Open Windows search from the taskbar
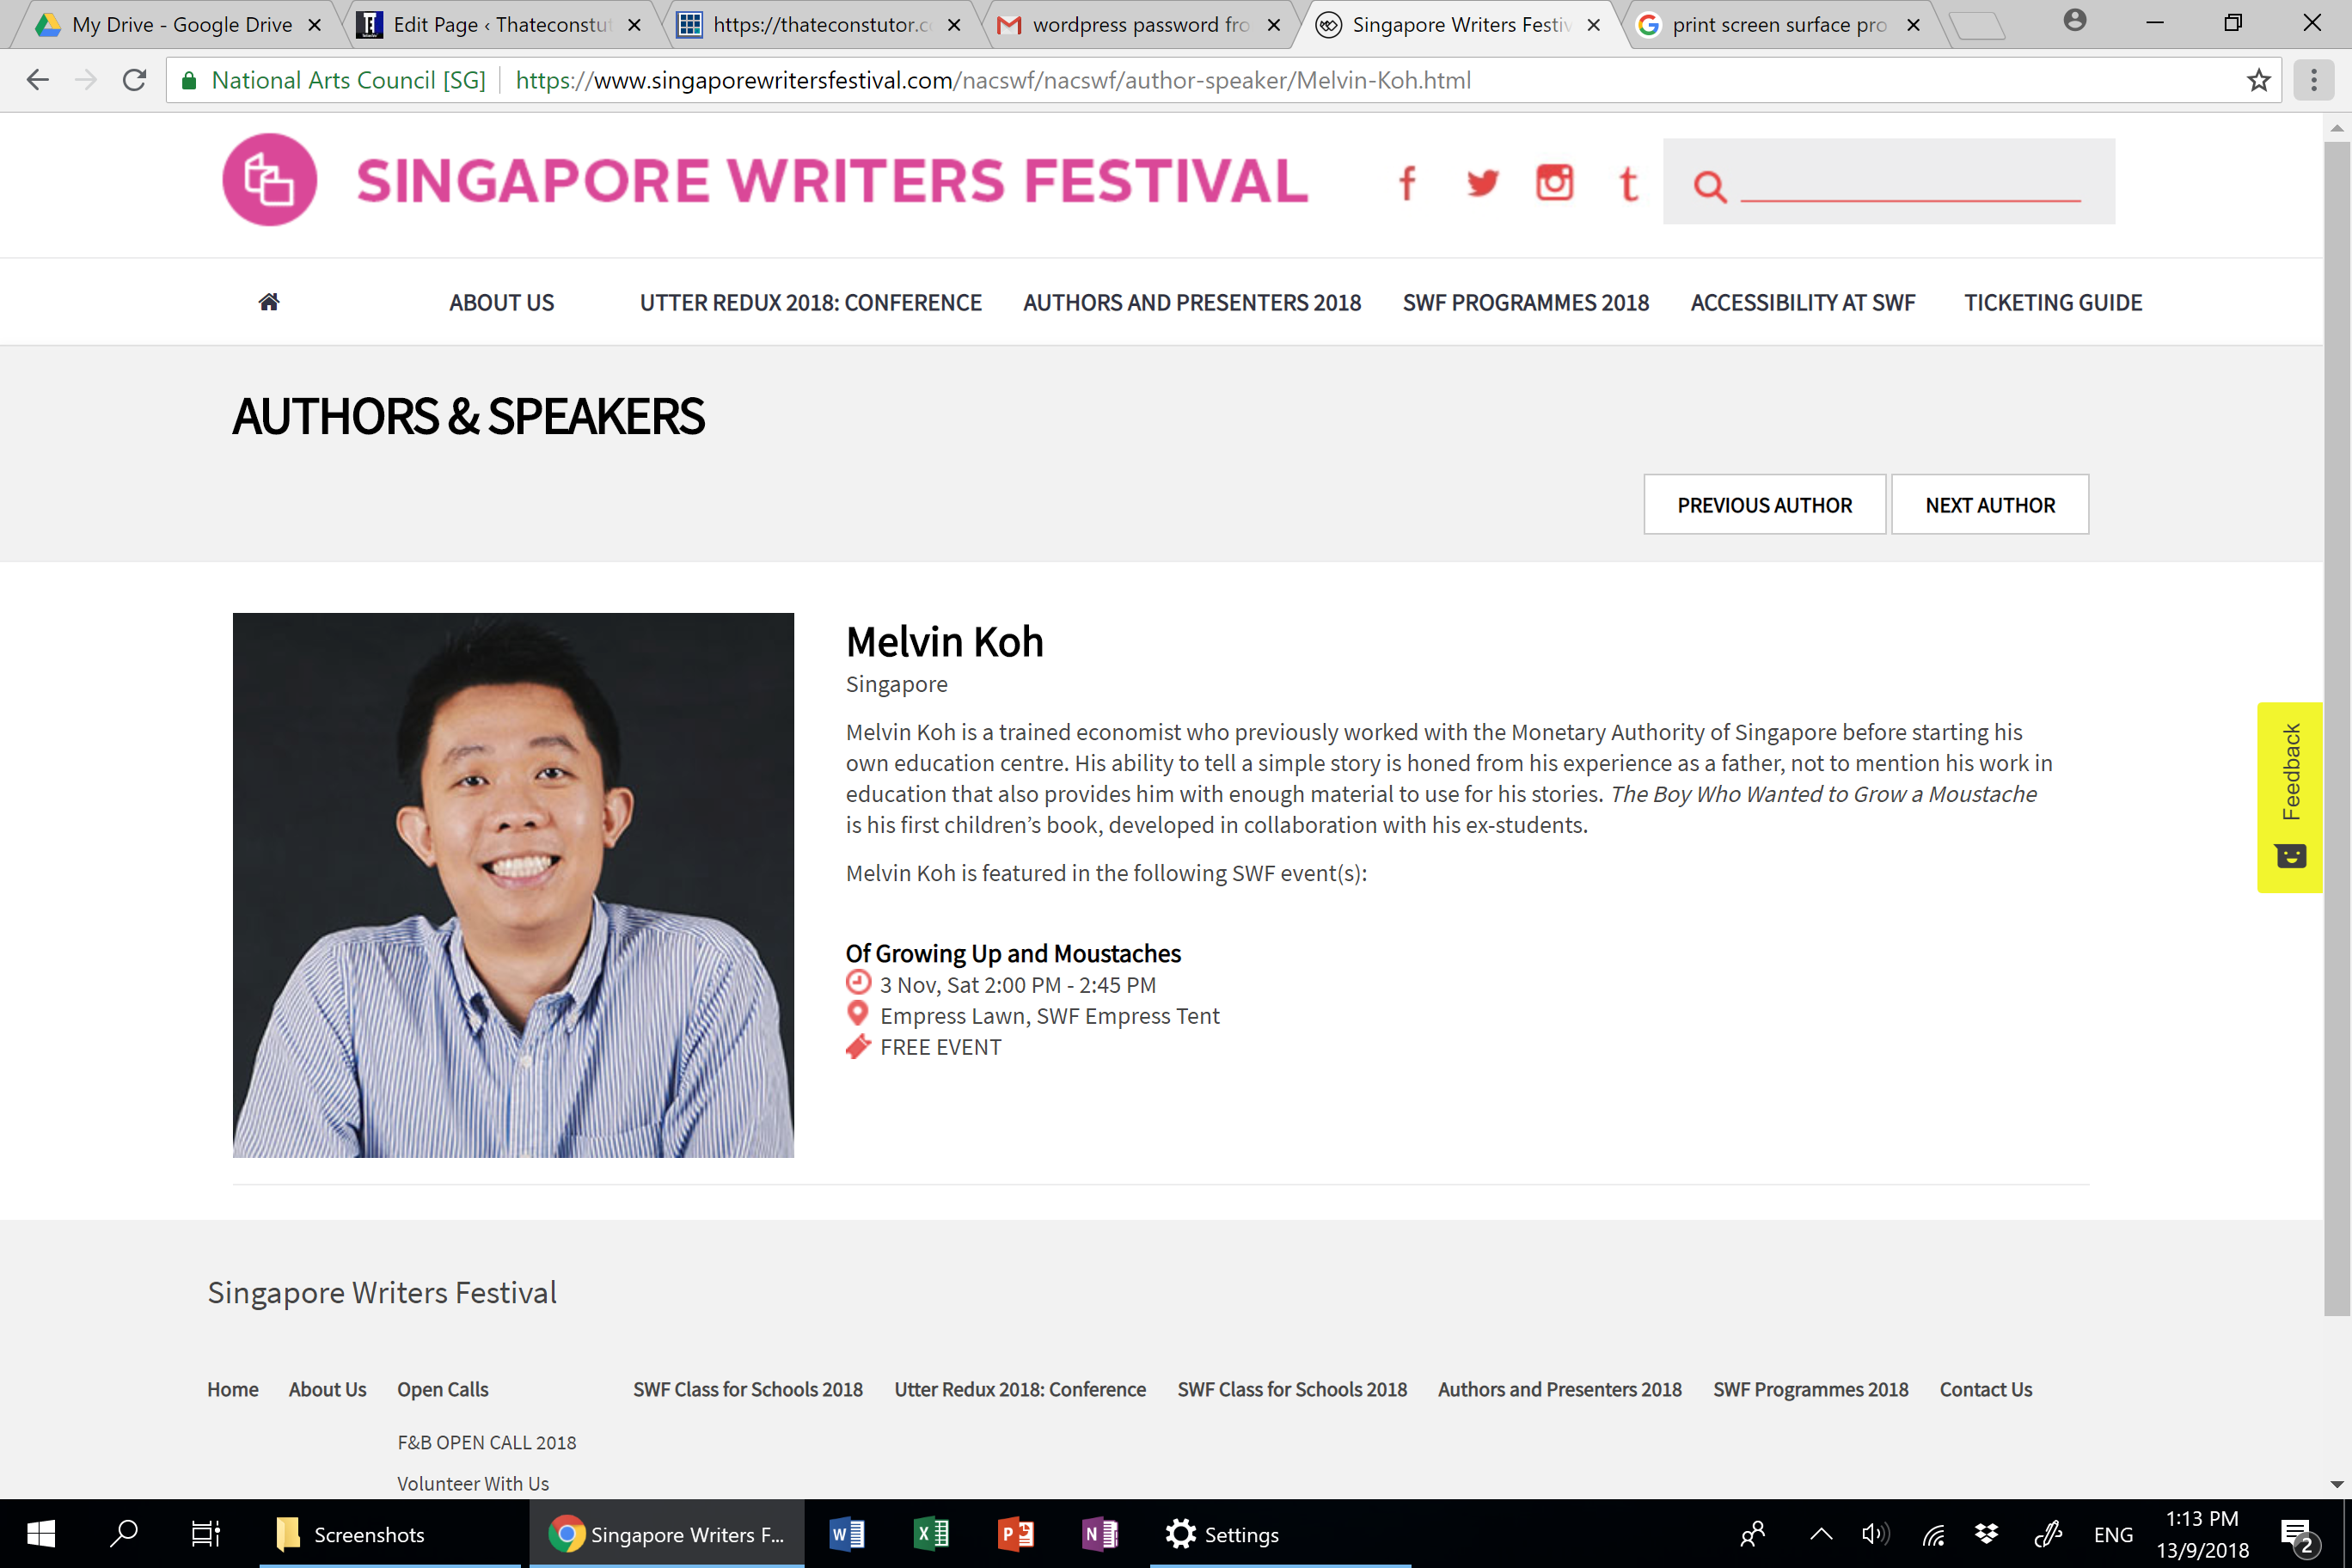The width and height of the screenshot is (2352, 1568). 124,1534
